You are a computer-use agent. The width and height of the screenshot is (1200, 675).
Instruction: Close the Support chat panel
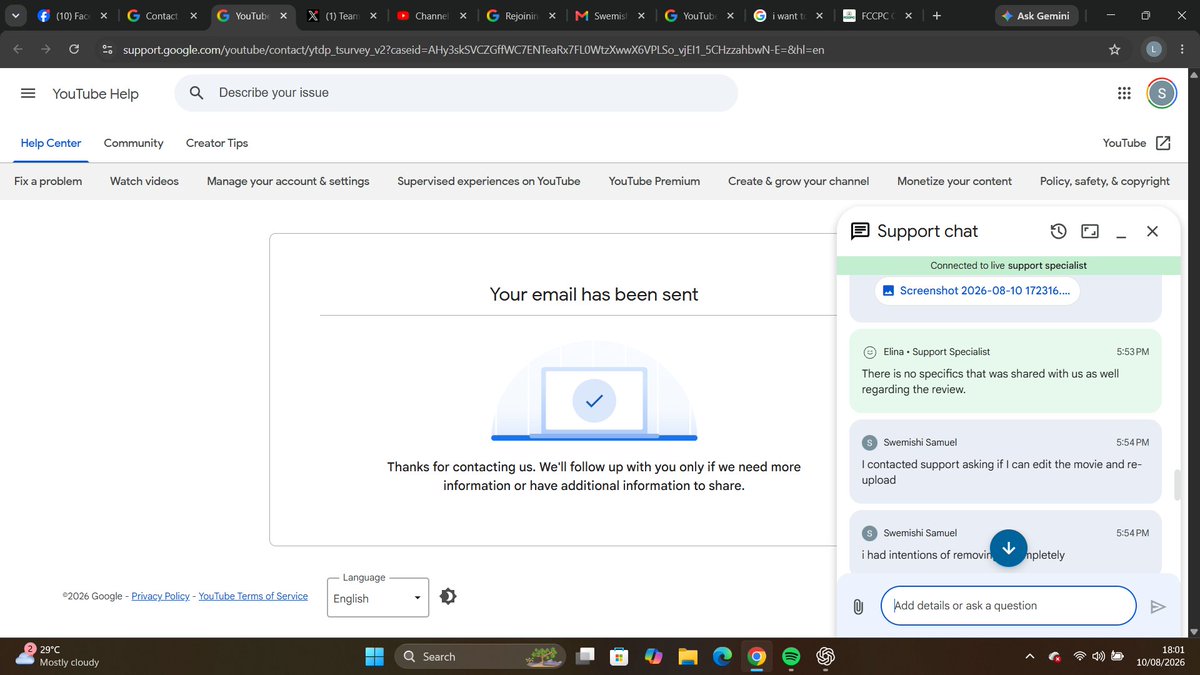pyautogui.click(x=1152, y=231)
